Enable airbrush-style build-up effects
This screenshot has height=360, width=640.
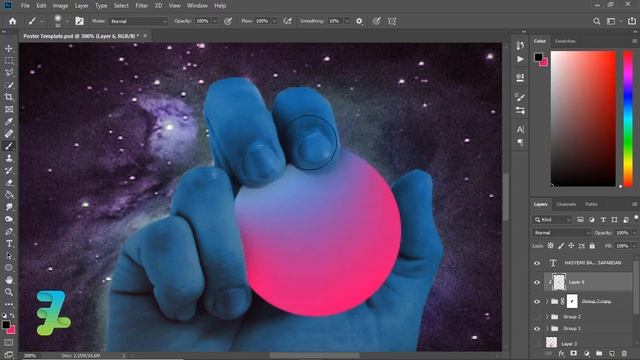point(288,21)
